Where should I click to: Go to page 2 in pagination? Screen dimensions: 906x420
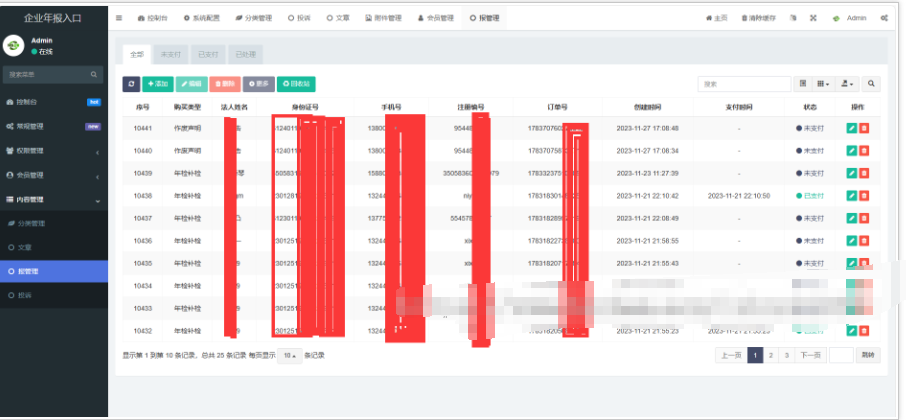[771, 355]
